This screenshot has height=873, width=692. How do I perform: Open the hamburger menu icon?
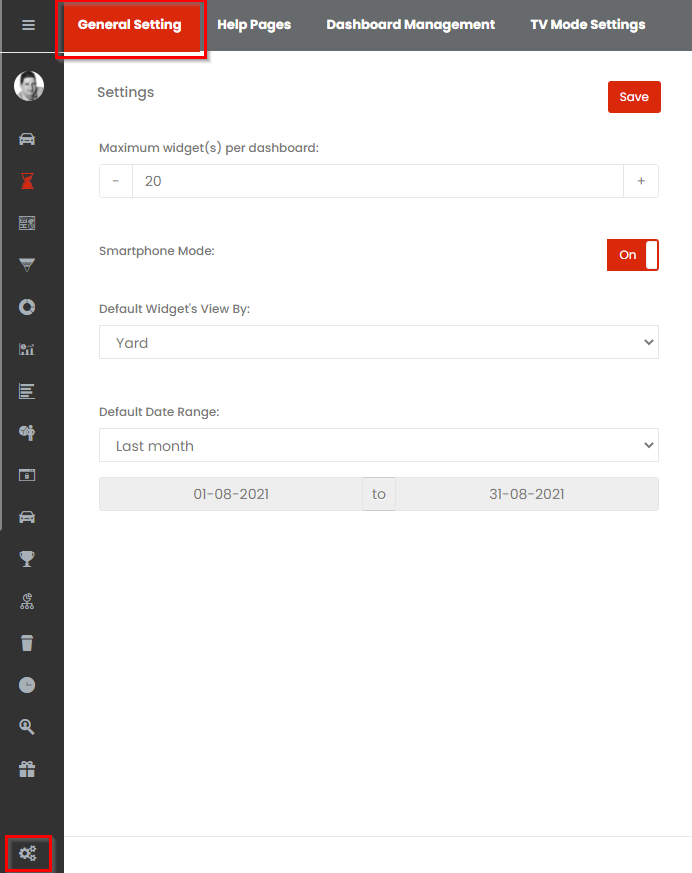28,25
